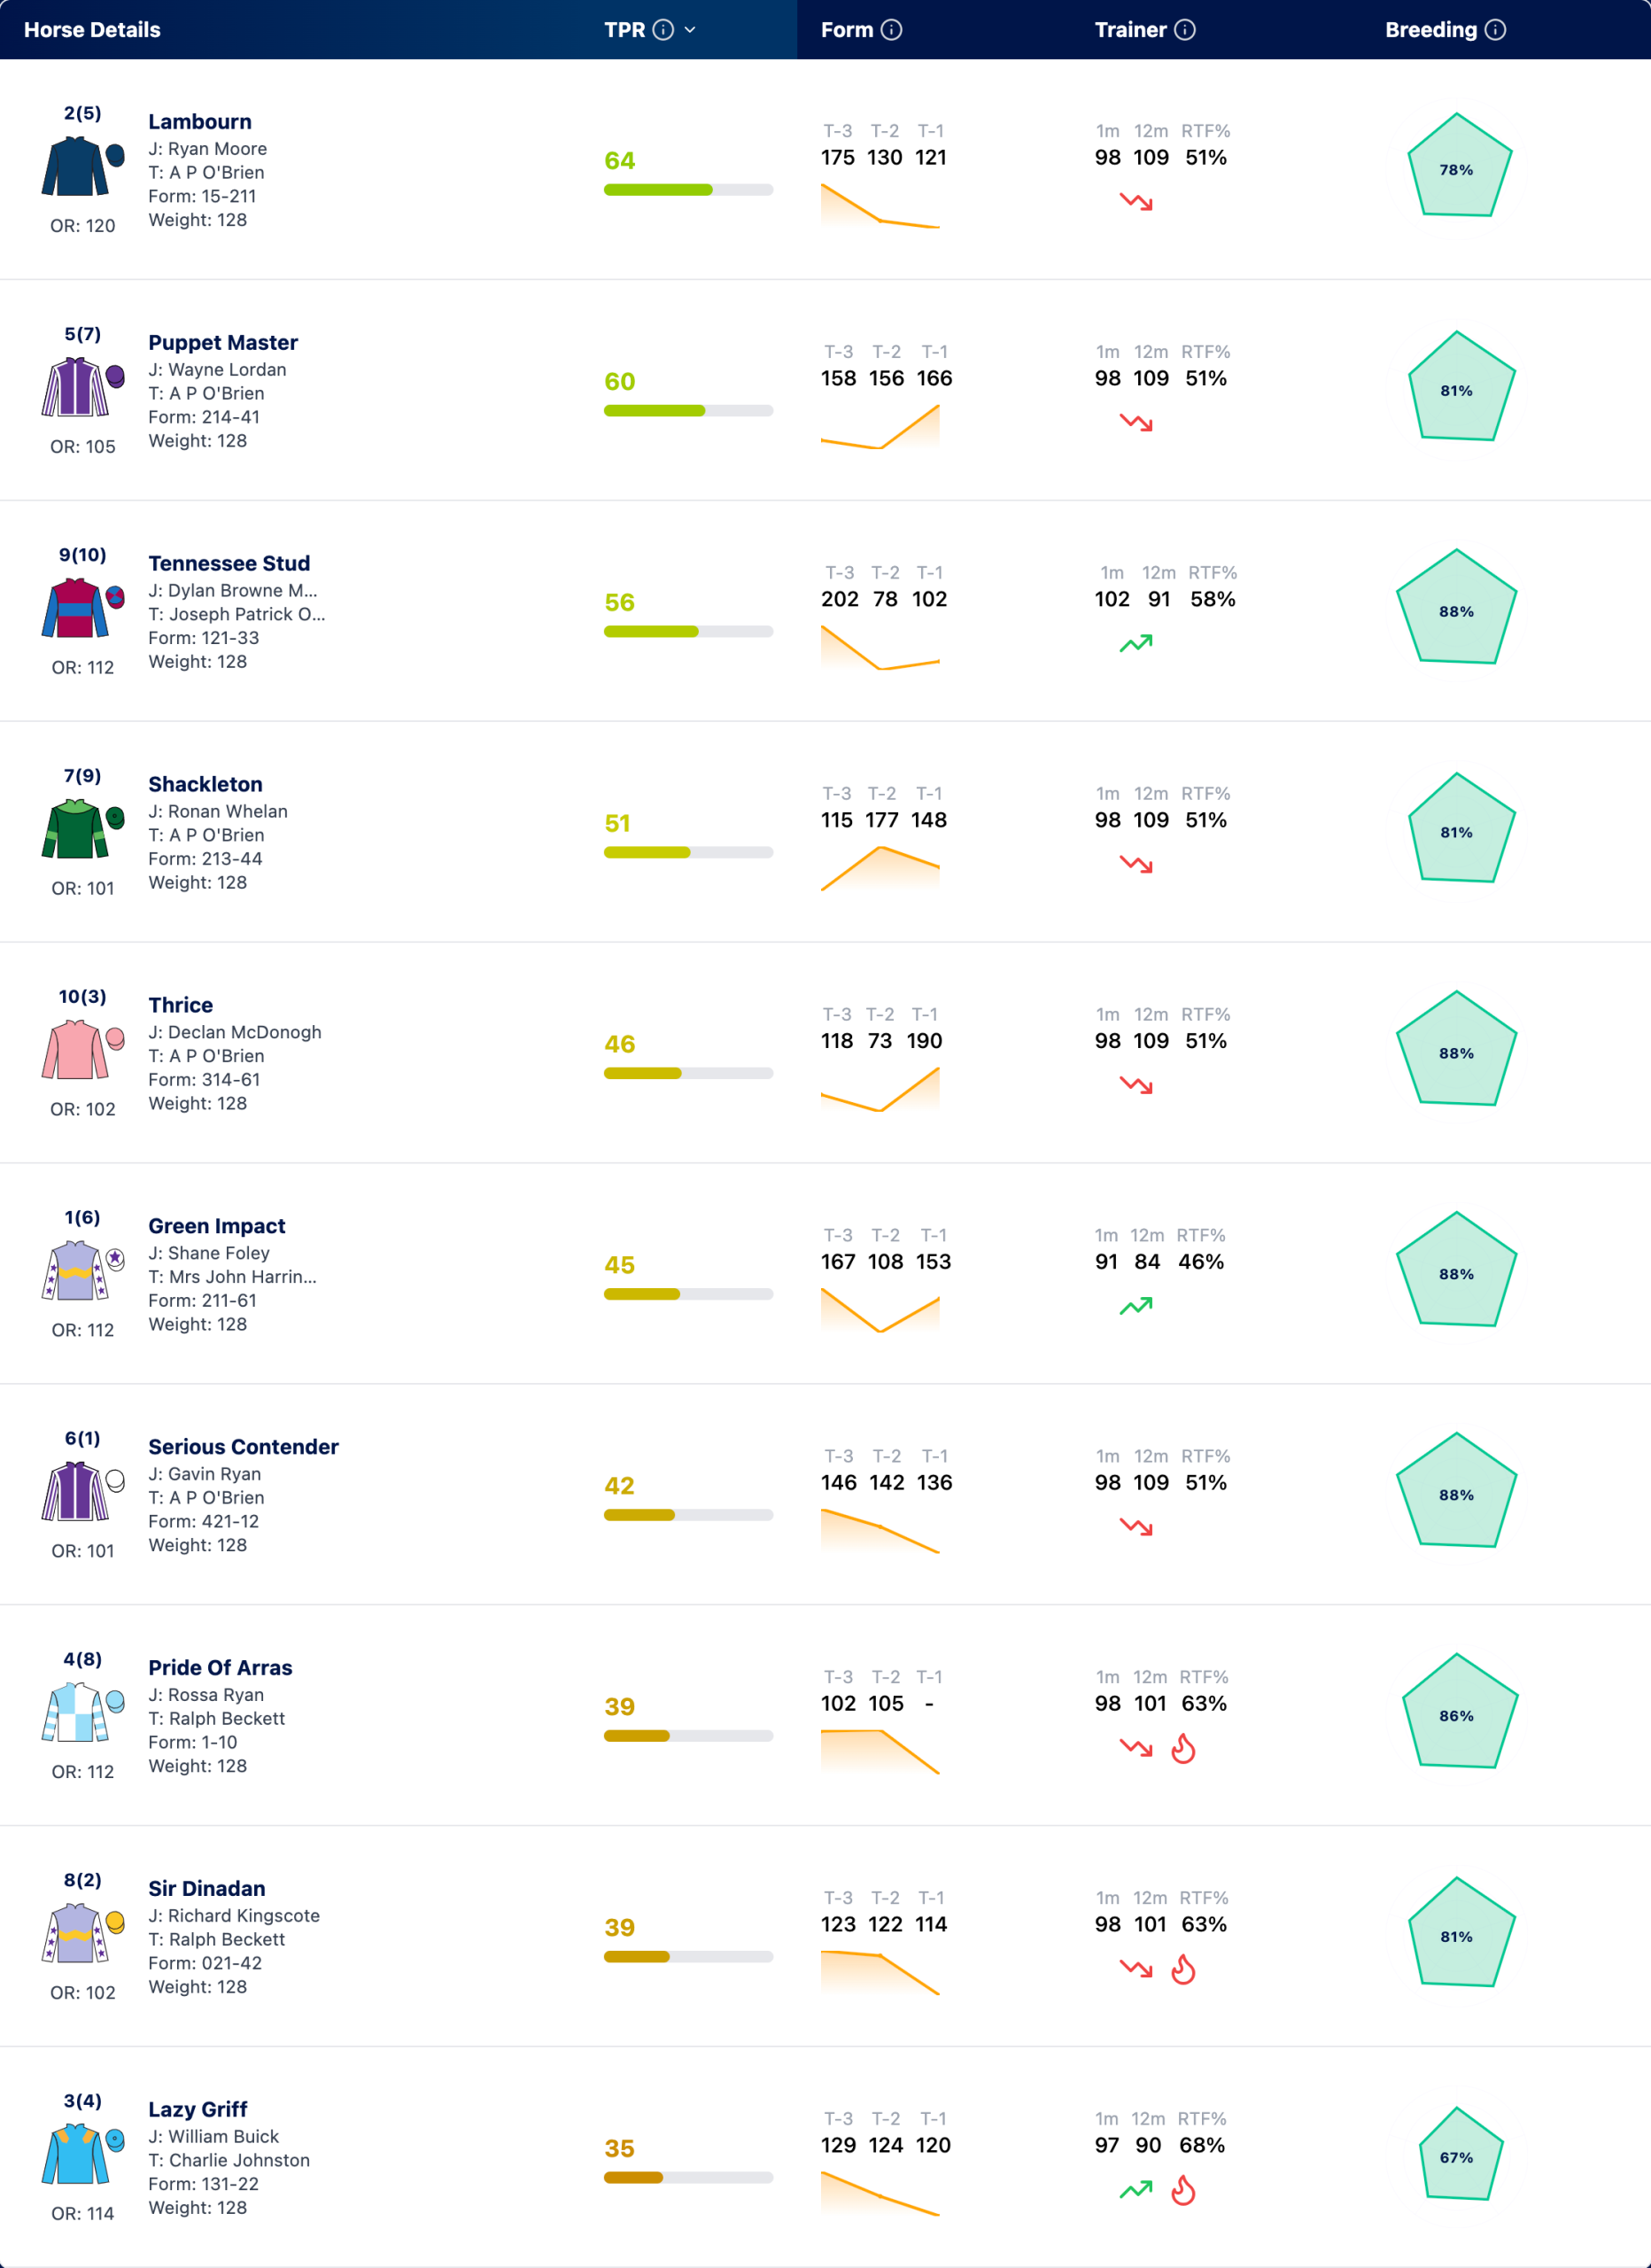Image resolution: width=1651 pixels, height=2268 pixels.
Task: Open the Green Impact horse link
Action: point(217,1226)
